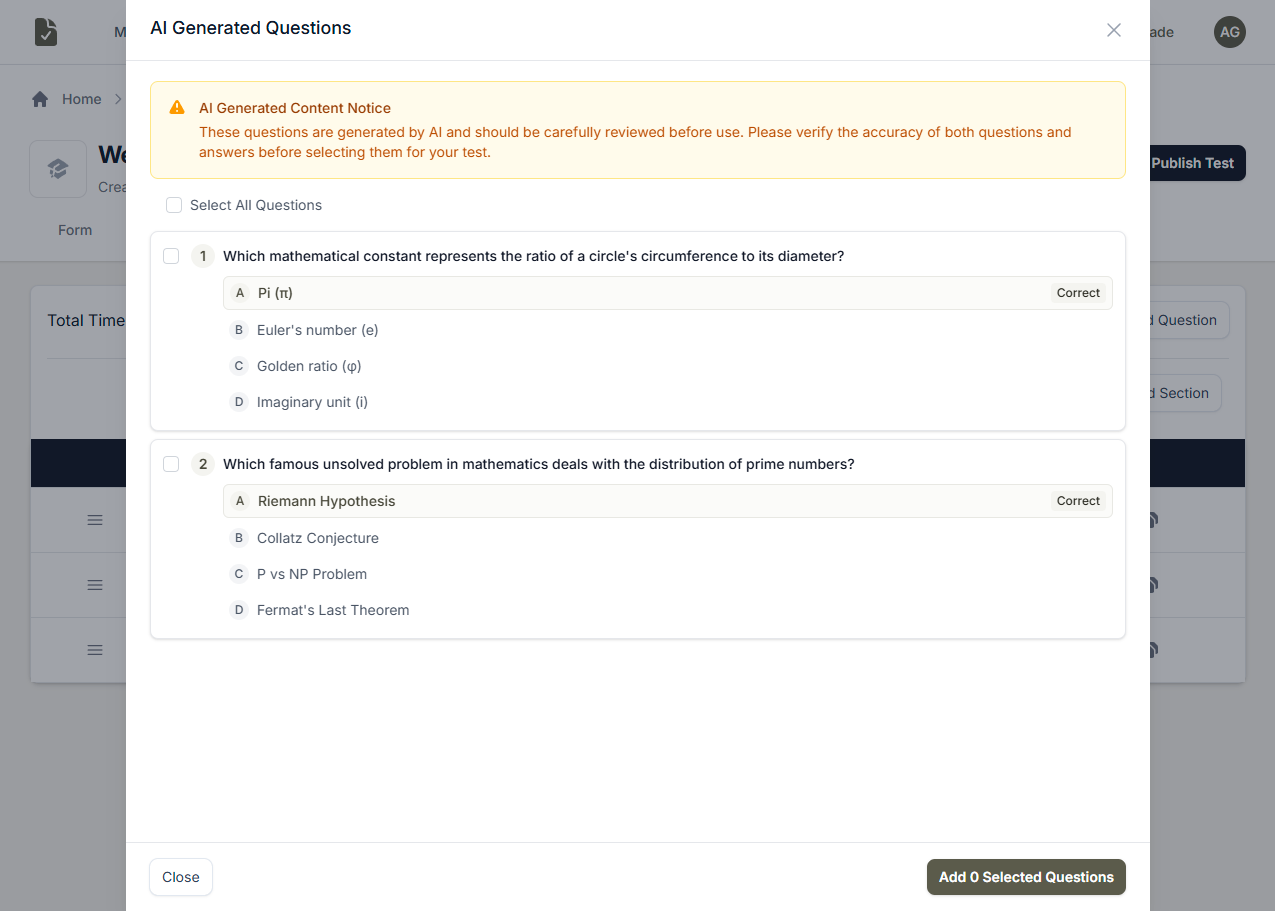Click the graduation cap test icon
Image resolution: width=1275 pixels, height=911 pixels.
[x=57, y=168]
